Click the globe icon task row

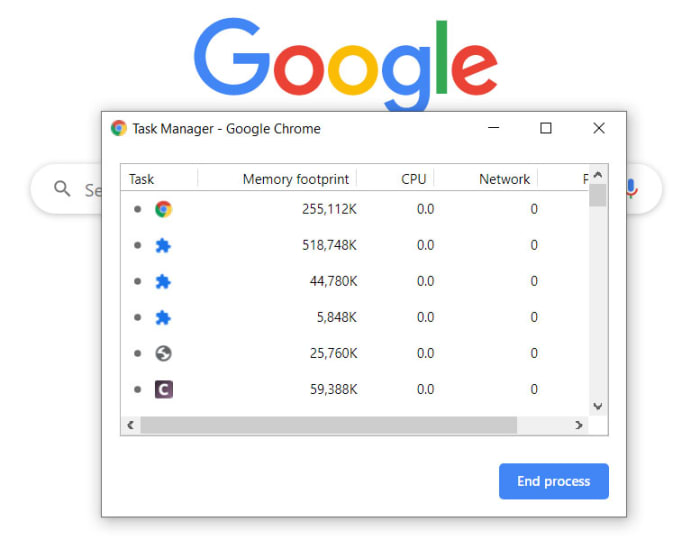pyautogui.click(x=163, y=353)
